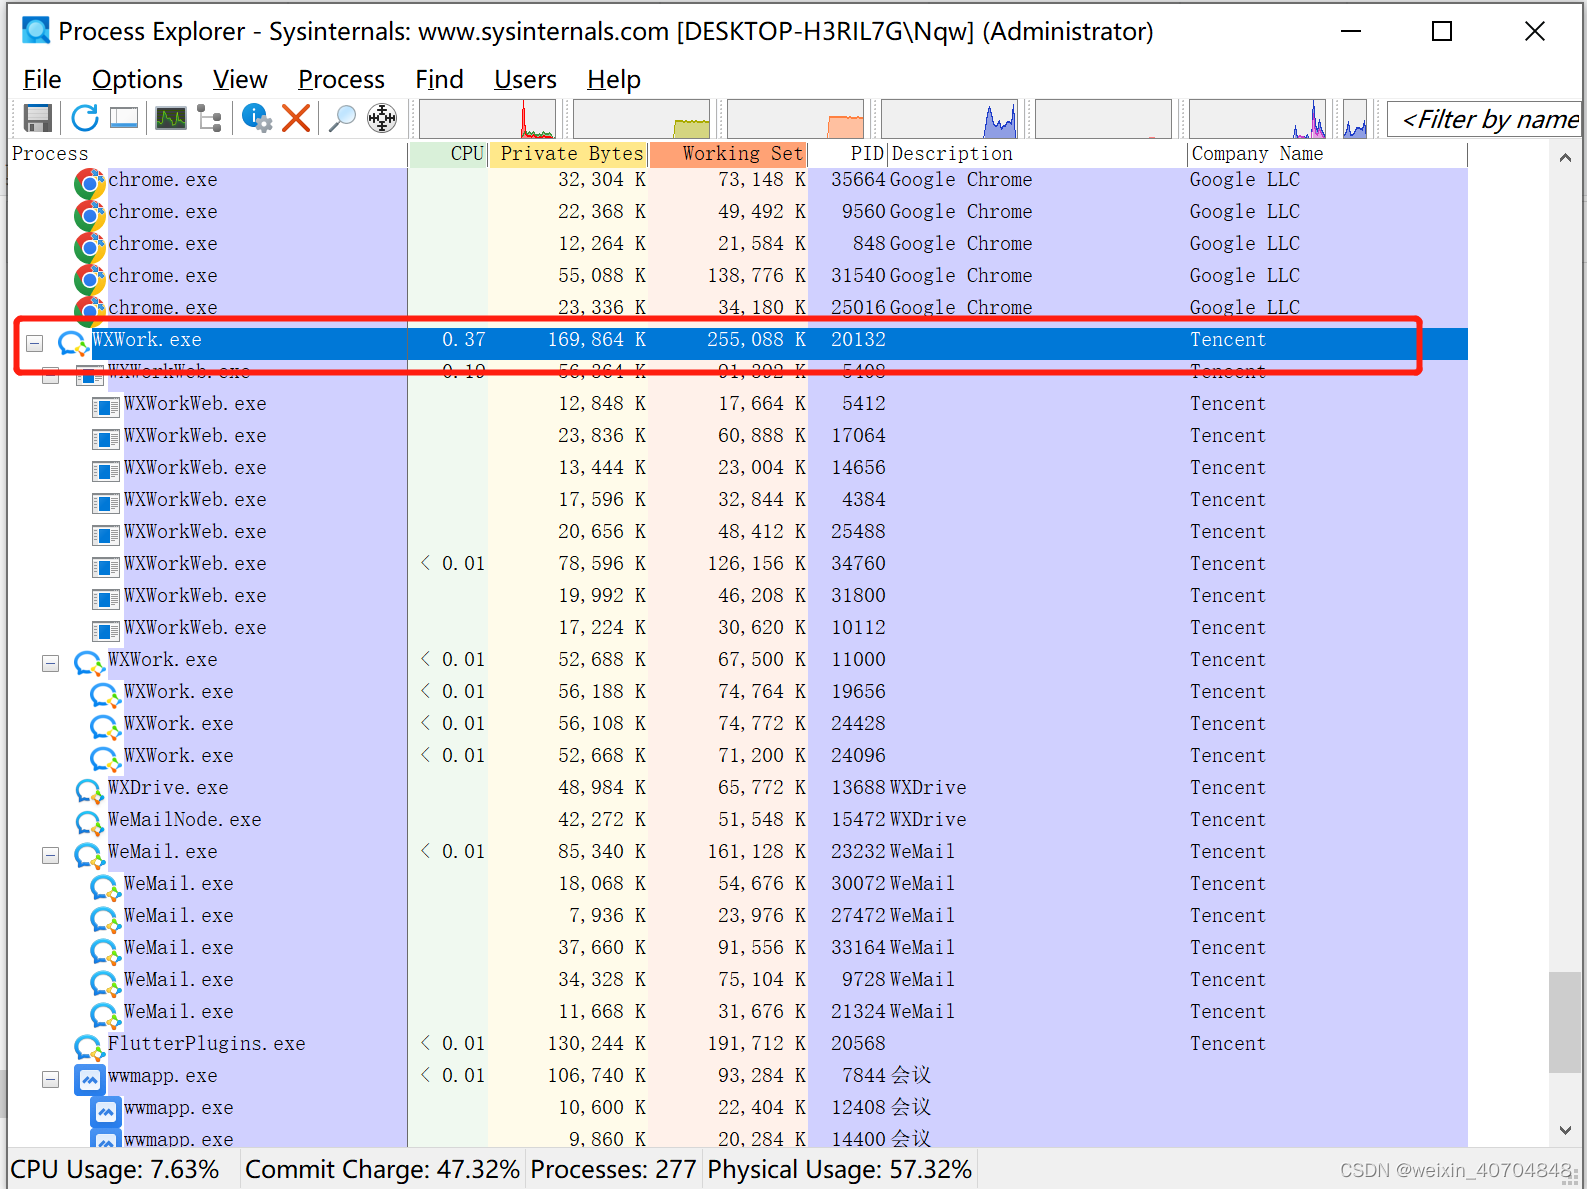
Task: Open the orange physical memory mini graph
Action: click(795, 119)
